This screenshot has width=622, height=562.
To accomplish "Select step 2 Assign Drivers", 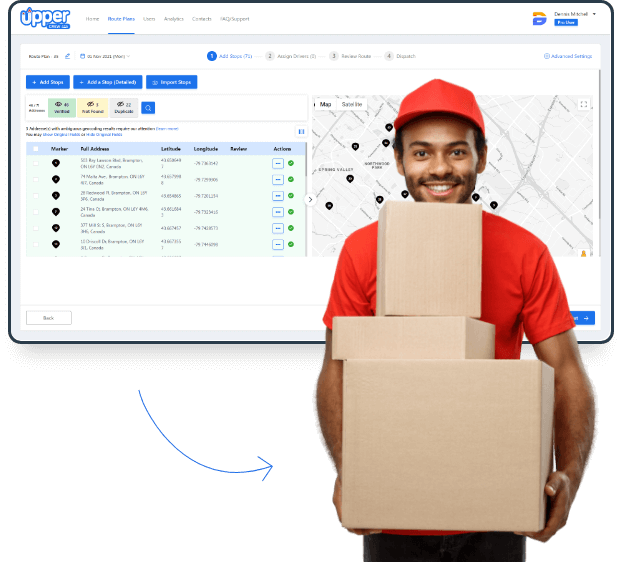I will click(x=291, y=56).
